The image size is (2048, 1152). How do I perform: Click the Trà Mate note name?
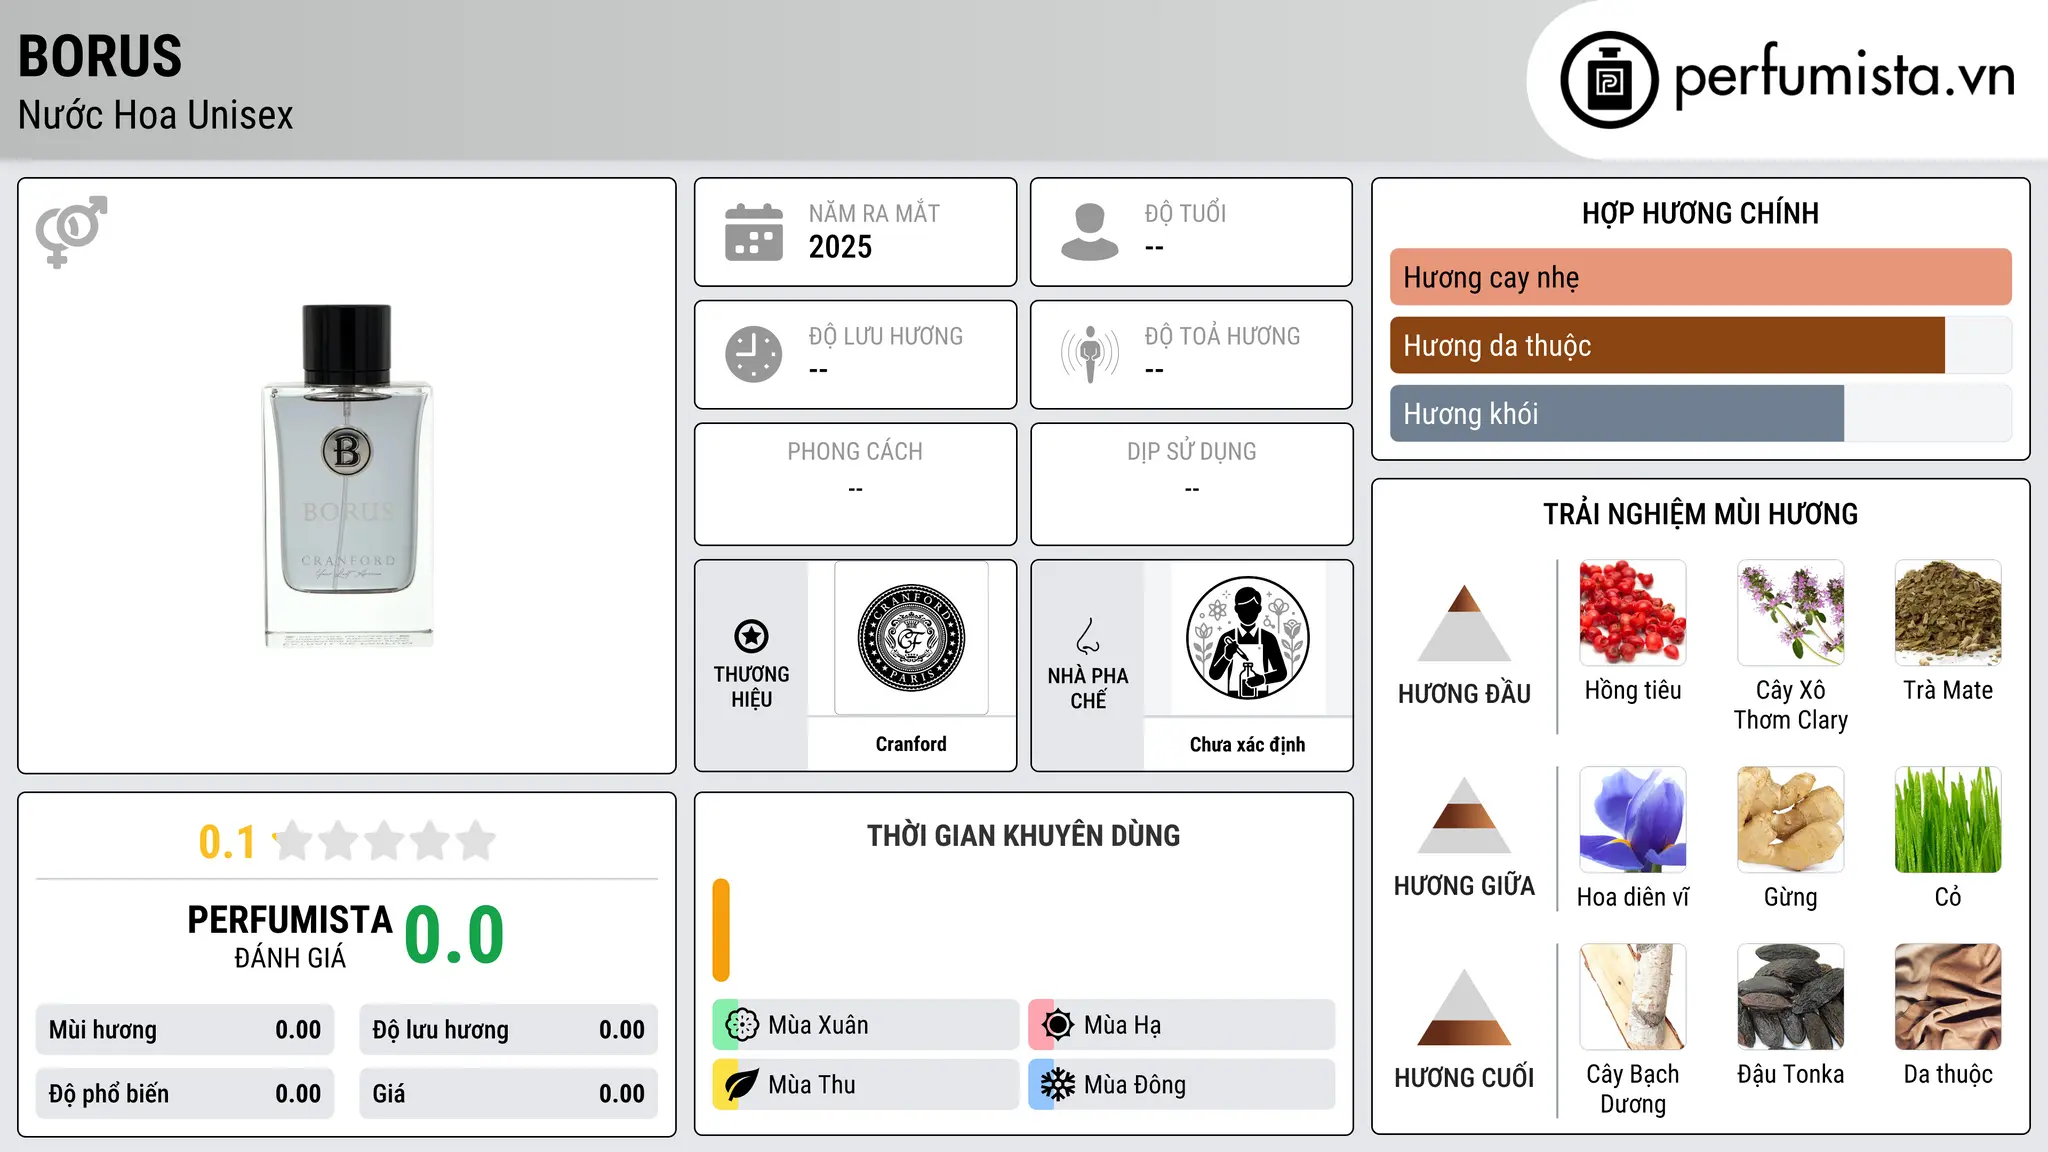coord(1948,690)
